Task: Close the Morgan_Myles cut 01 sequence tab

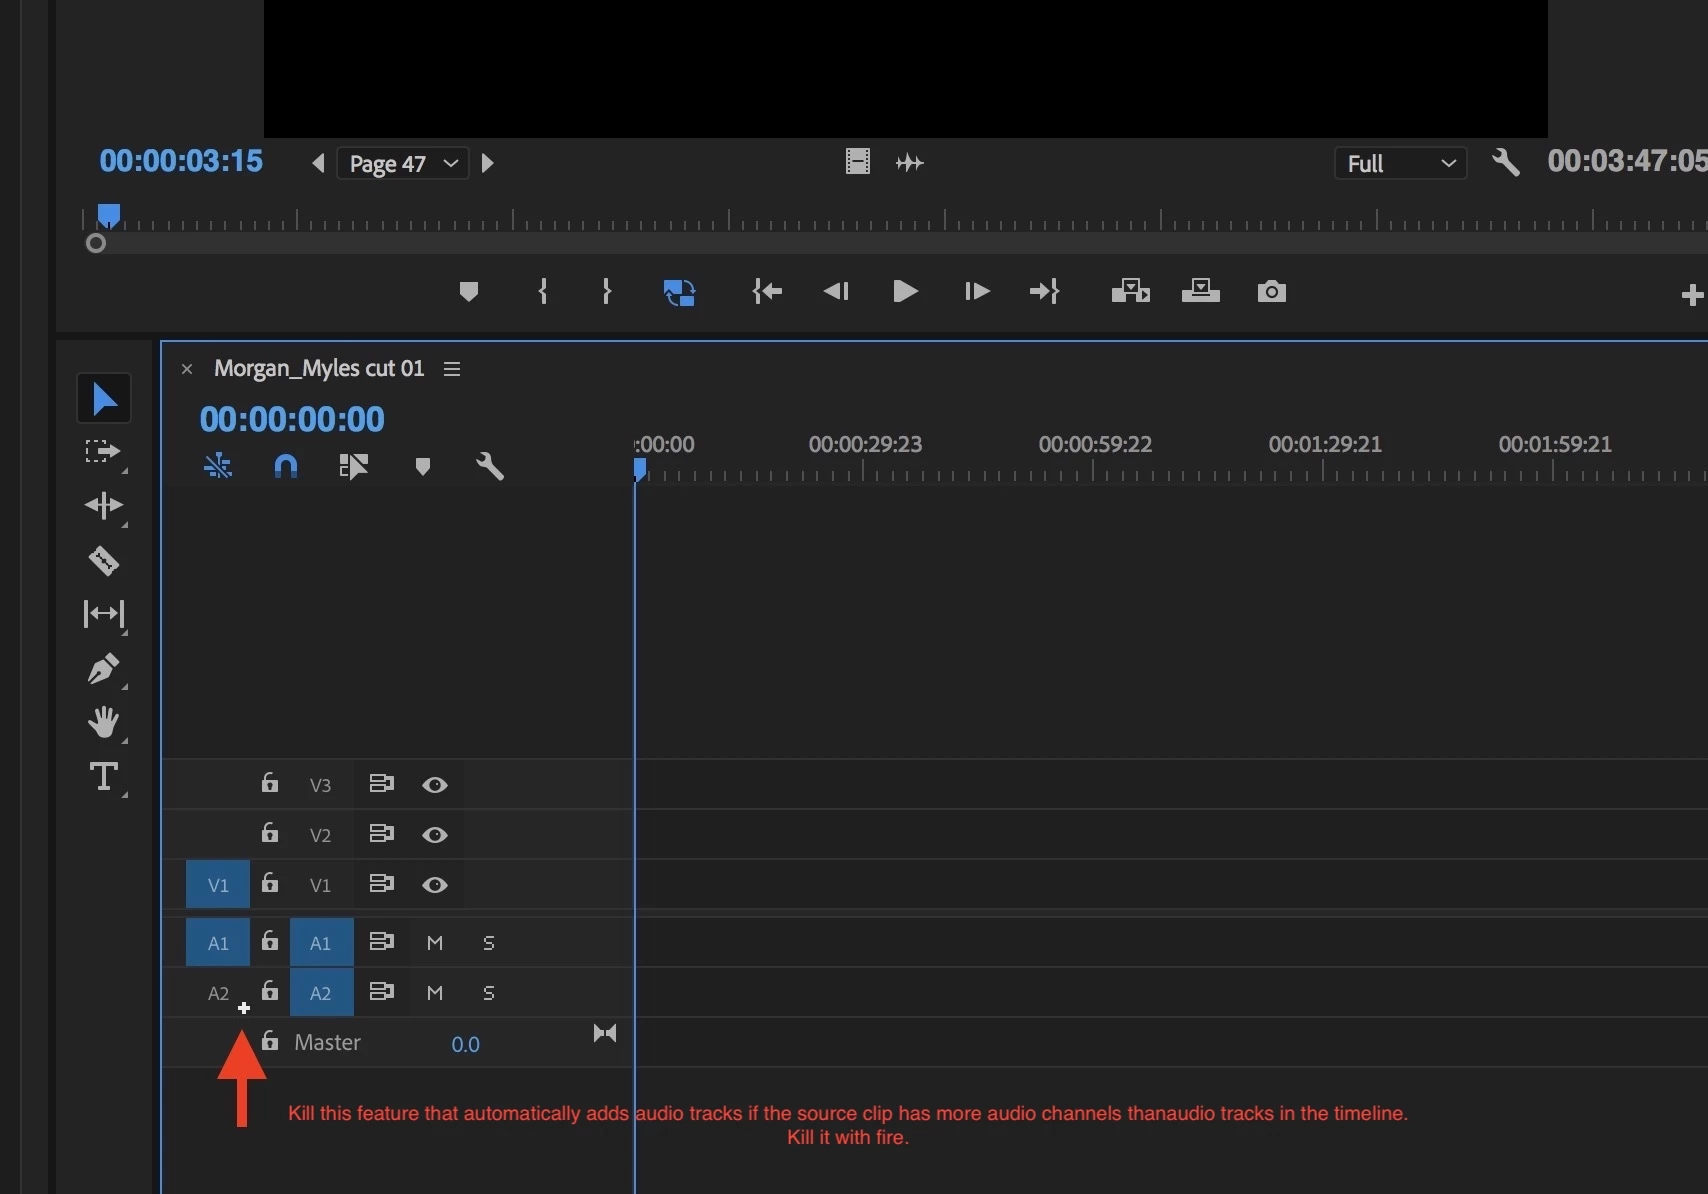Action: coord(187,369)
